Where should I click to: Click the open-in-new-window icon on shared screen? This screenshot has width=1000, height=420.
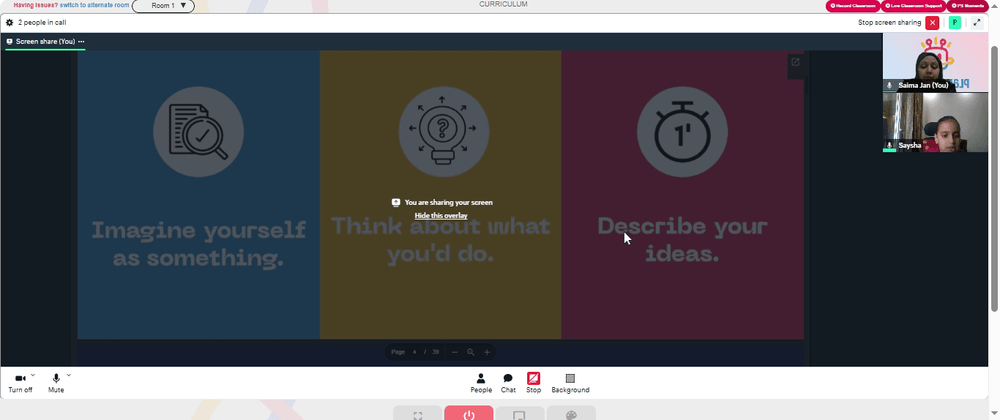(x=795, y=62)
